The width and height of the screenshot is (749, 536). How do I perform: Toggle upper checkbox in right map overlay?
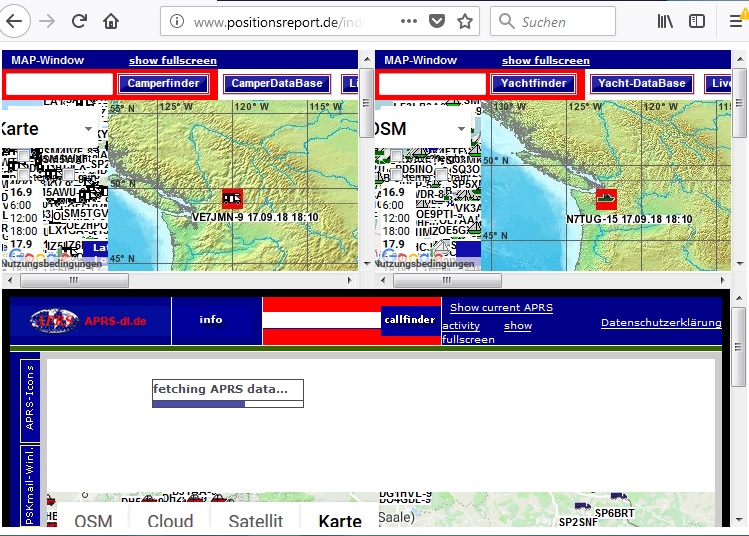396,156
